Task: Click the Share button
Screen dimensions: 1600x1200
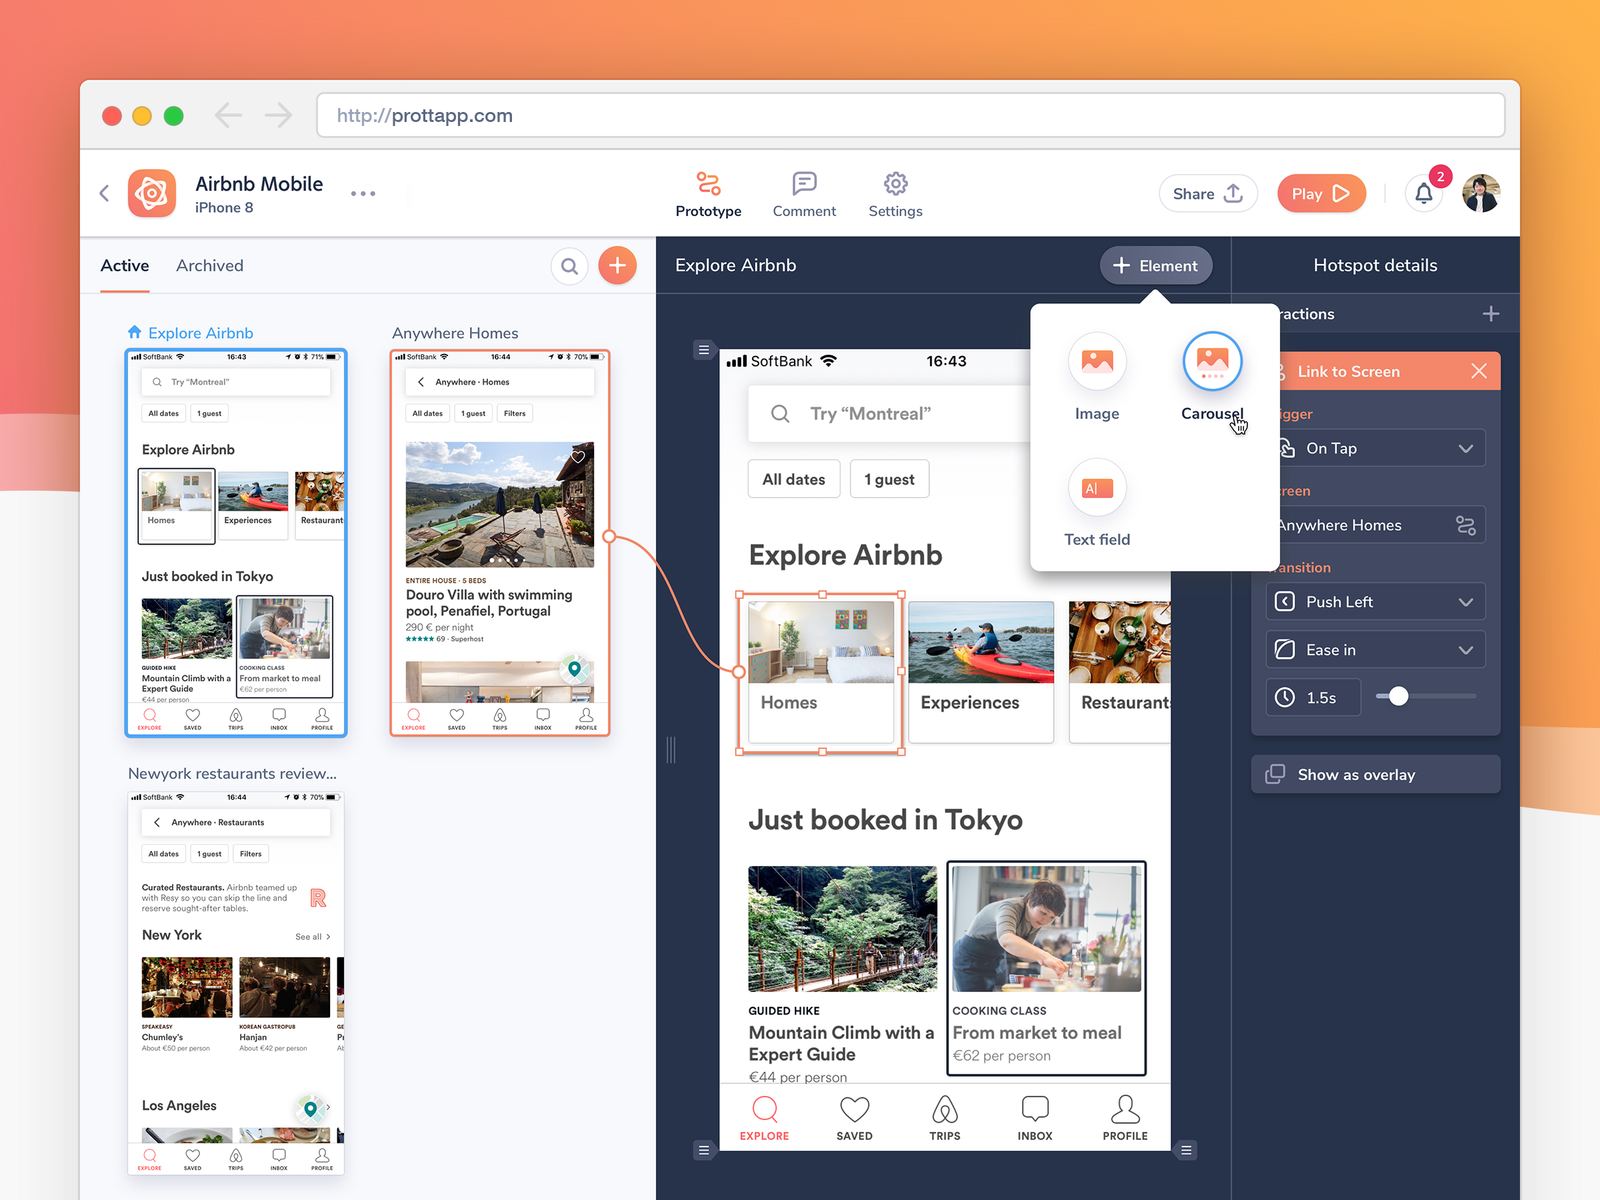Action: pos(1207,193)
